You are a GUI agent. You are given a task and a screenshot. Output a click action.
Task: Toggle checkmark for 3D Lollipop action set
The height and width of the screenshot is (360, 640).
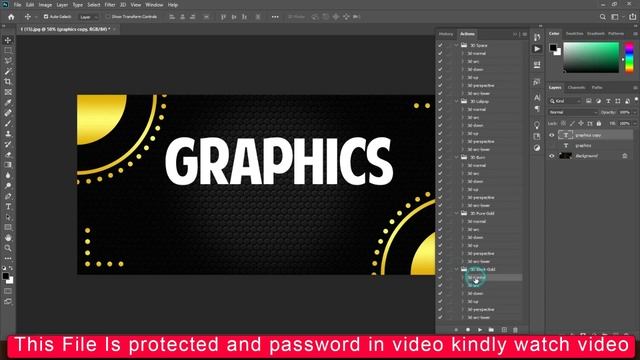click(x=440, y=101)
